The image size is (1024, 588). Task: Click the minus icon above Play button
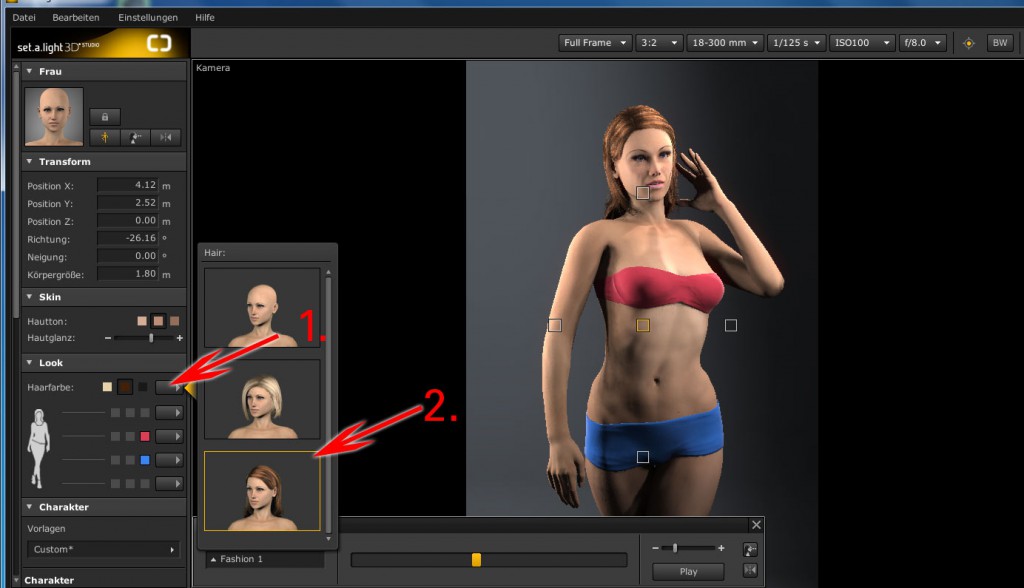point(655,548)
